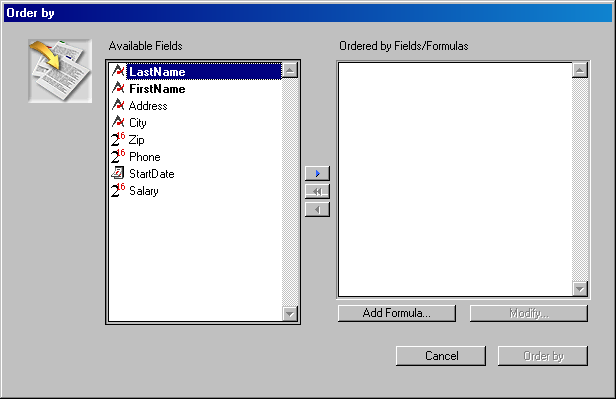Select the LastName field
616x399 pixels.
click(204, 71)
